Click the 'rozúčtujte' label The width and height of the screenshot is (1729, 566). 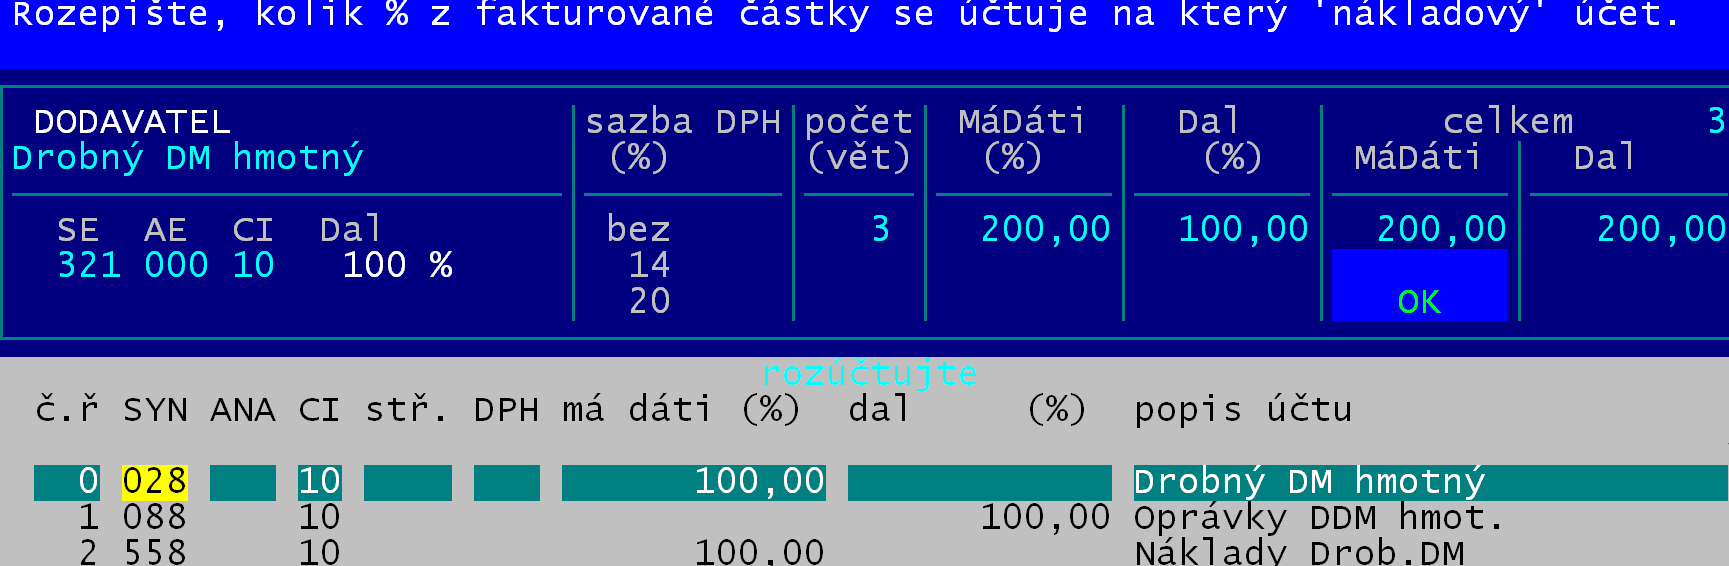point(870,374)
